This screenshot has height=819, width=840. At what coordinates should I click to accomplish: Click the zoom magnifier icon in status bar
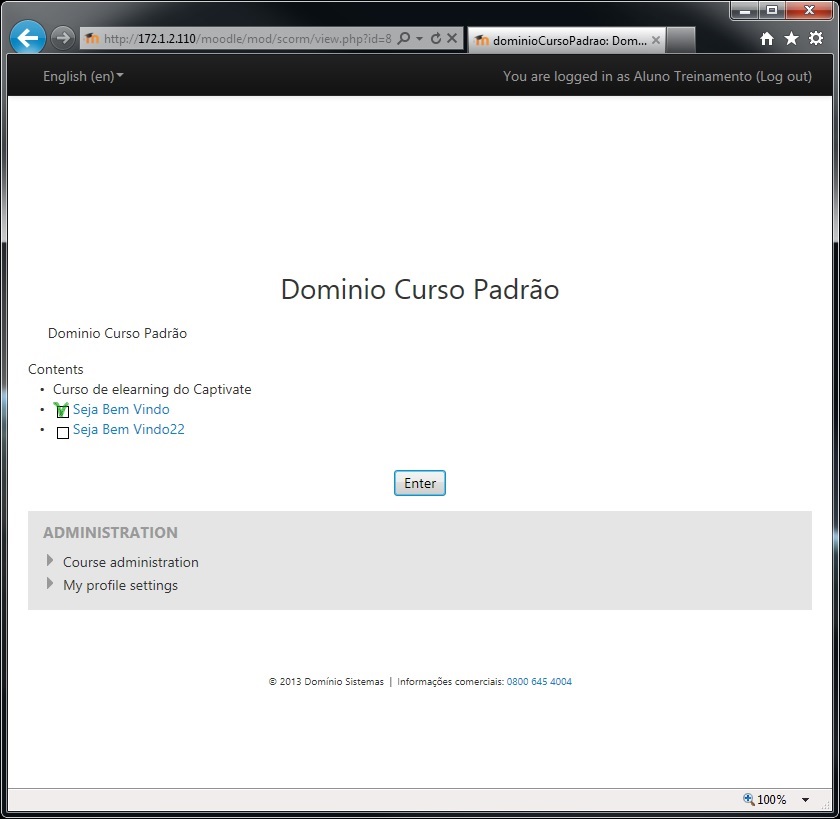click(748, 799)
